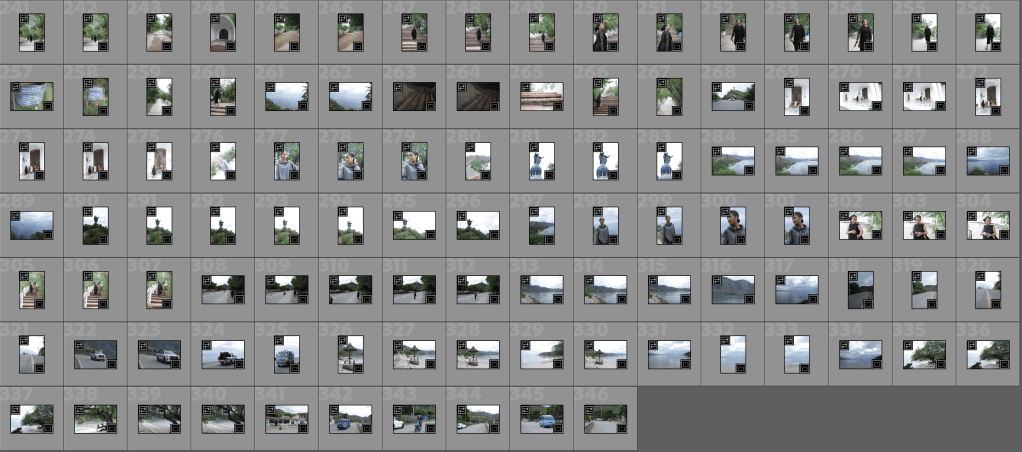The image size is (1022, 452).
Task: Select thumbnail 244 showing the white archway
Action: (x=223, y=32)
